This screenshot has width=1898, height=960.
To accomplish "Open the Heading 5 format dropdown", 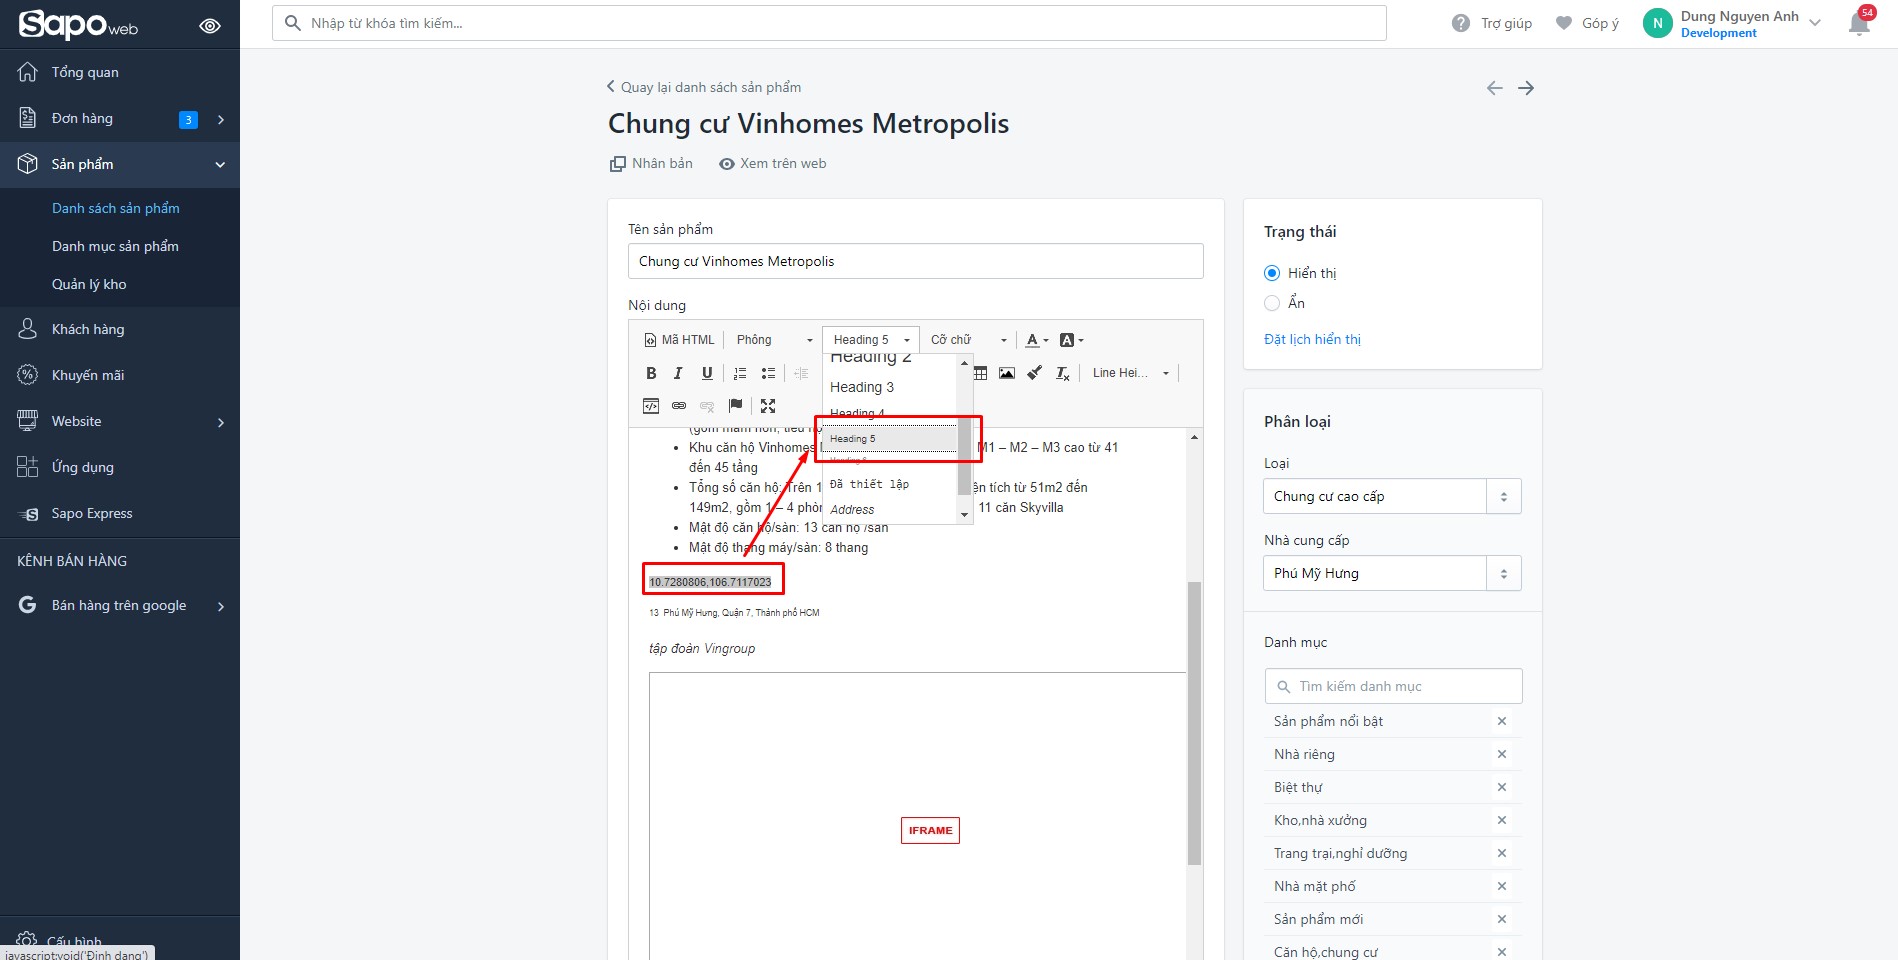I will coord(871,340).
